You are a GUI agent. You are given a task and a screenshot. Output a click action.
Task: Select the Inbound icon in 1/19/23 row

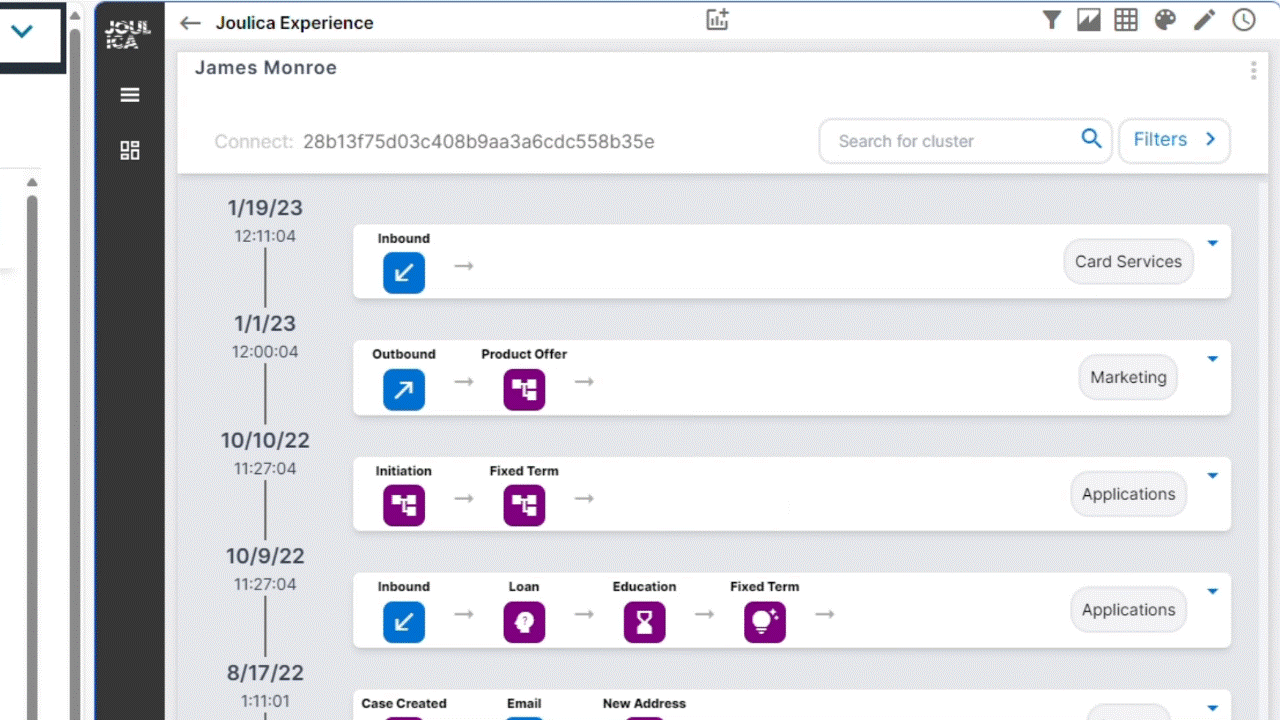404,273
